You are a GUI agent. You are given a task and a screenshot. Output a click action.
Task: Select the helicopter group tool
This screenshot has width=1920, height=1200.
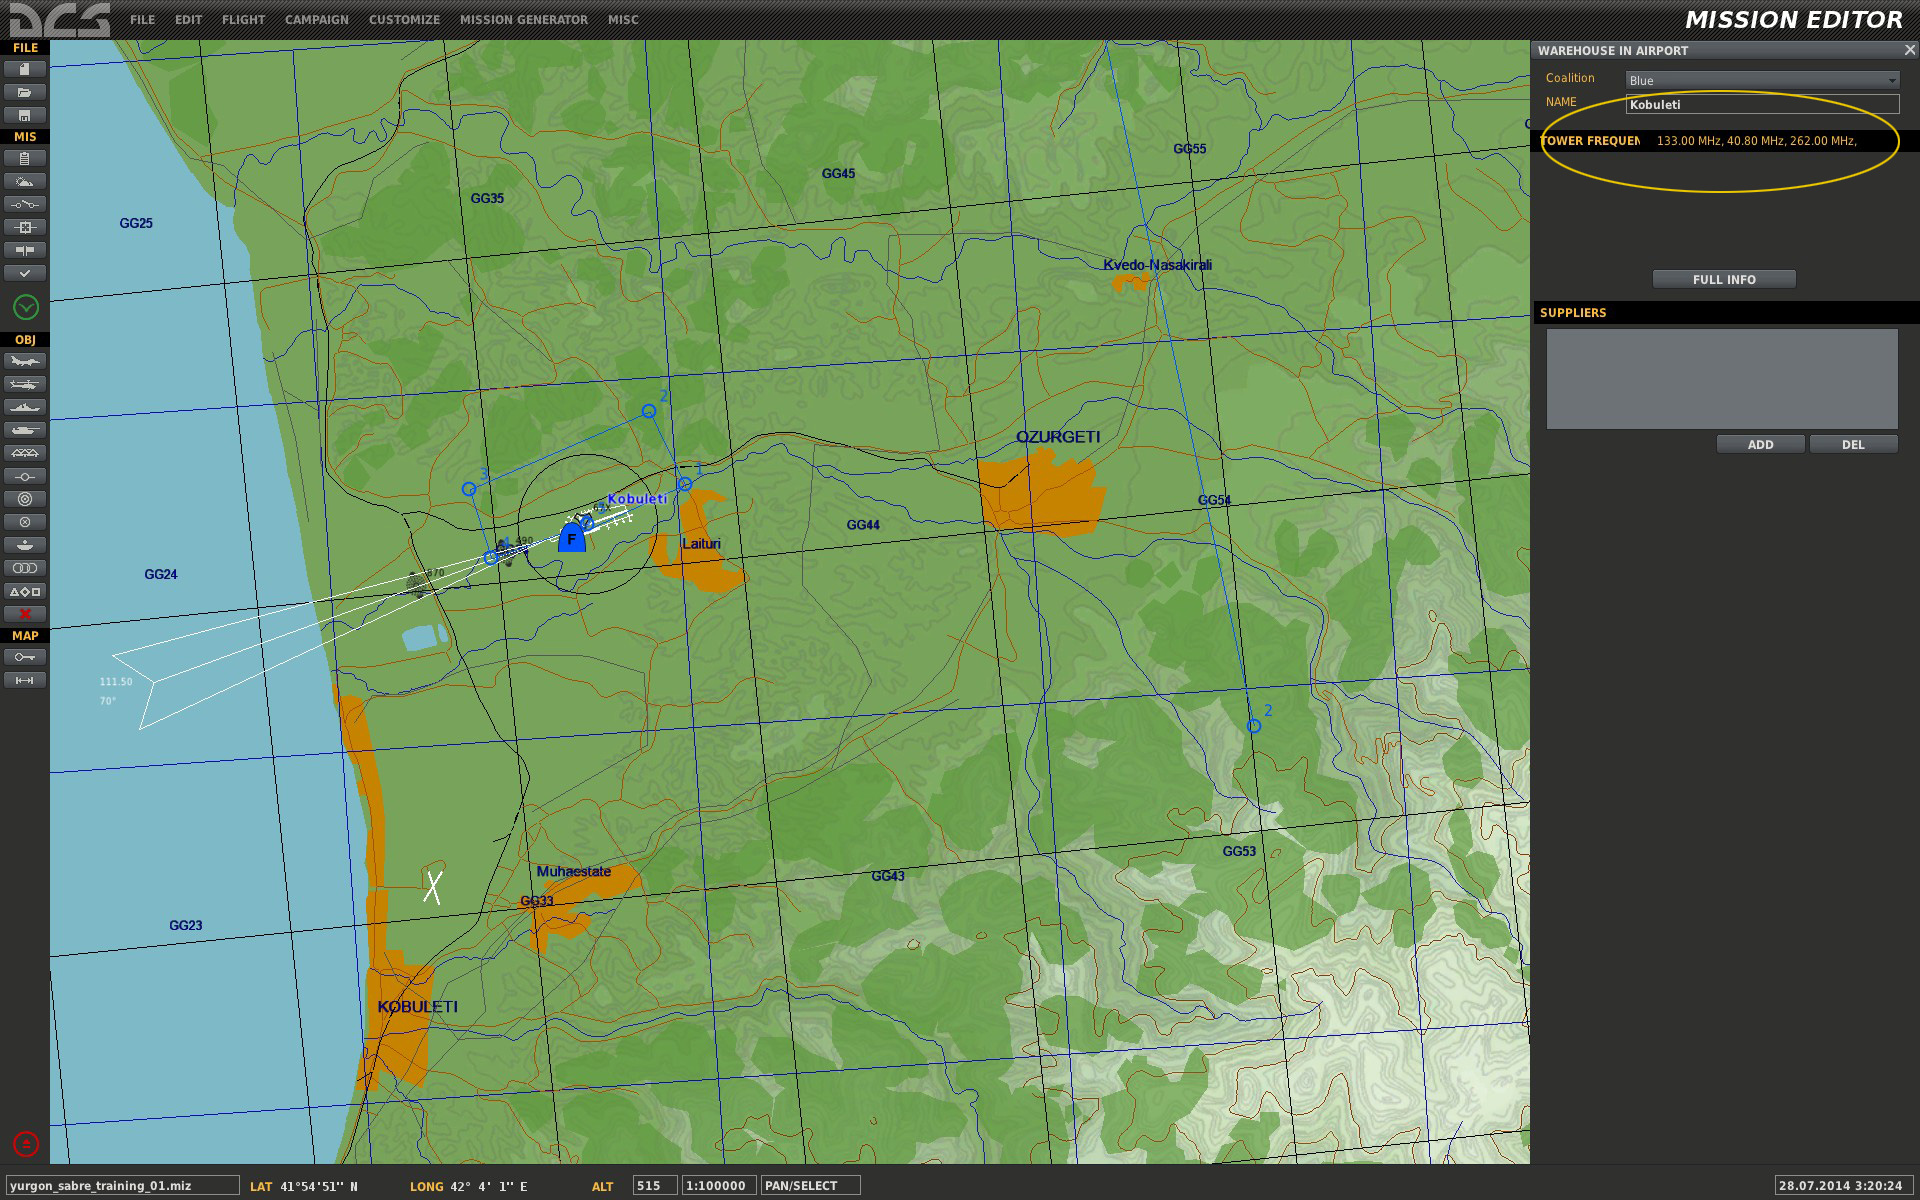coord(25,384)
